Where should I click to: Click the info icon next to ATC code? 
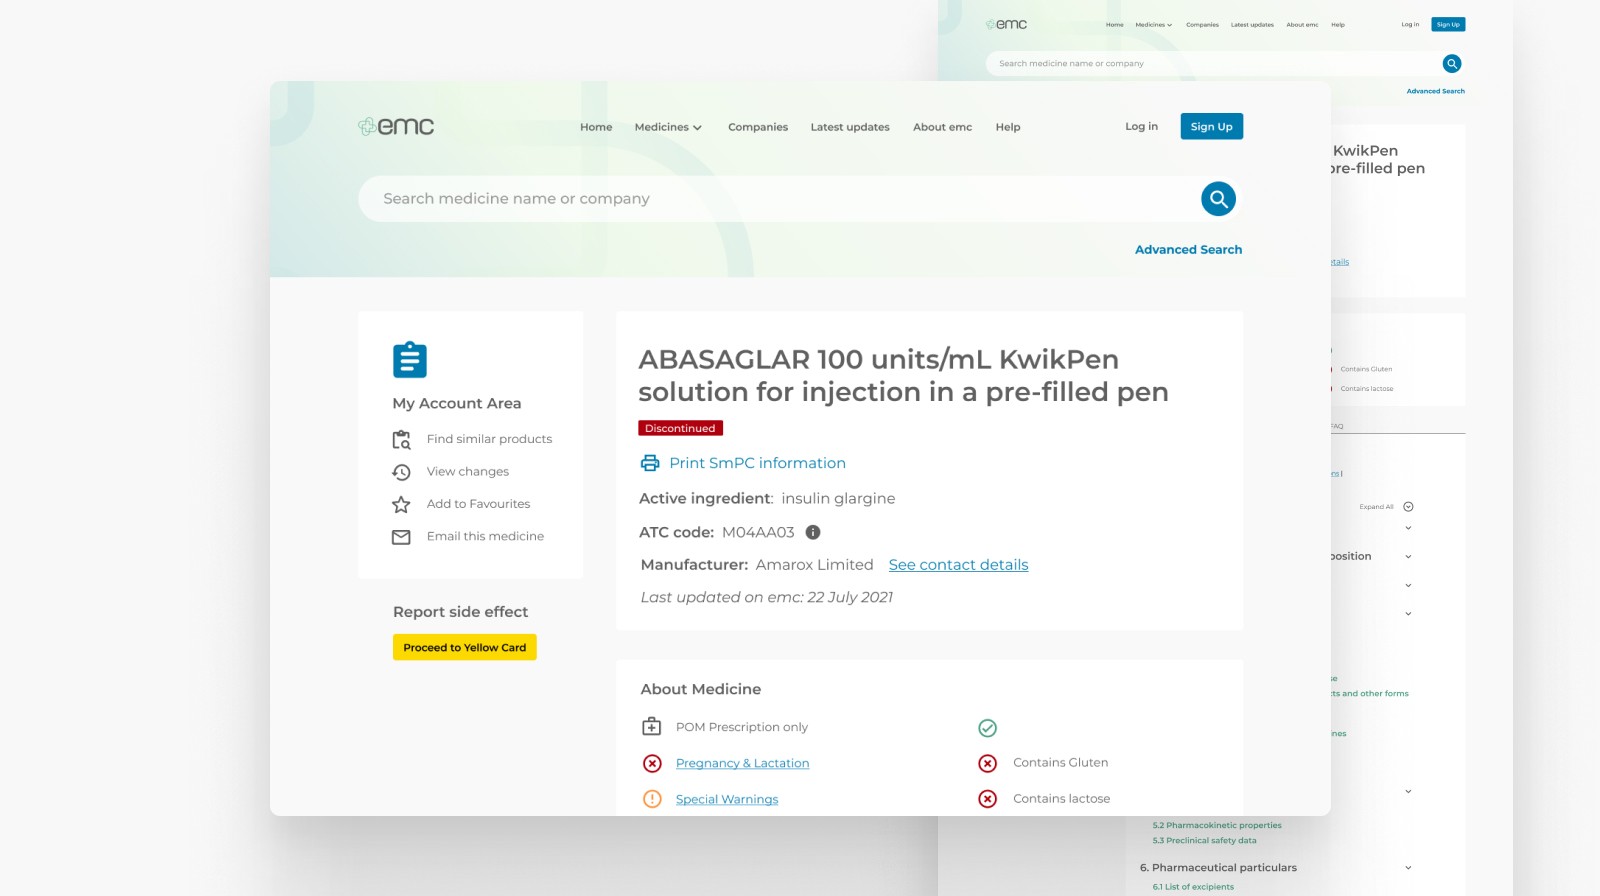[x=813, y=532]
